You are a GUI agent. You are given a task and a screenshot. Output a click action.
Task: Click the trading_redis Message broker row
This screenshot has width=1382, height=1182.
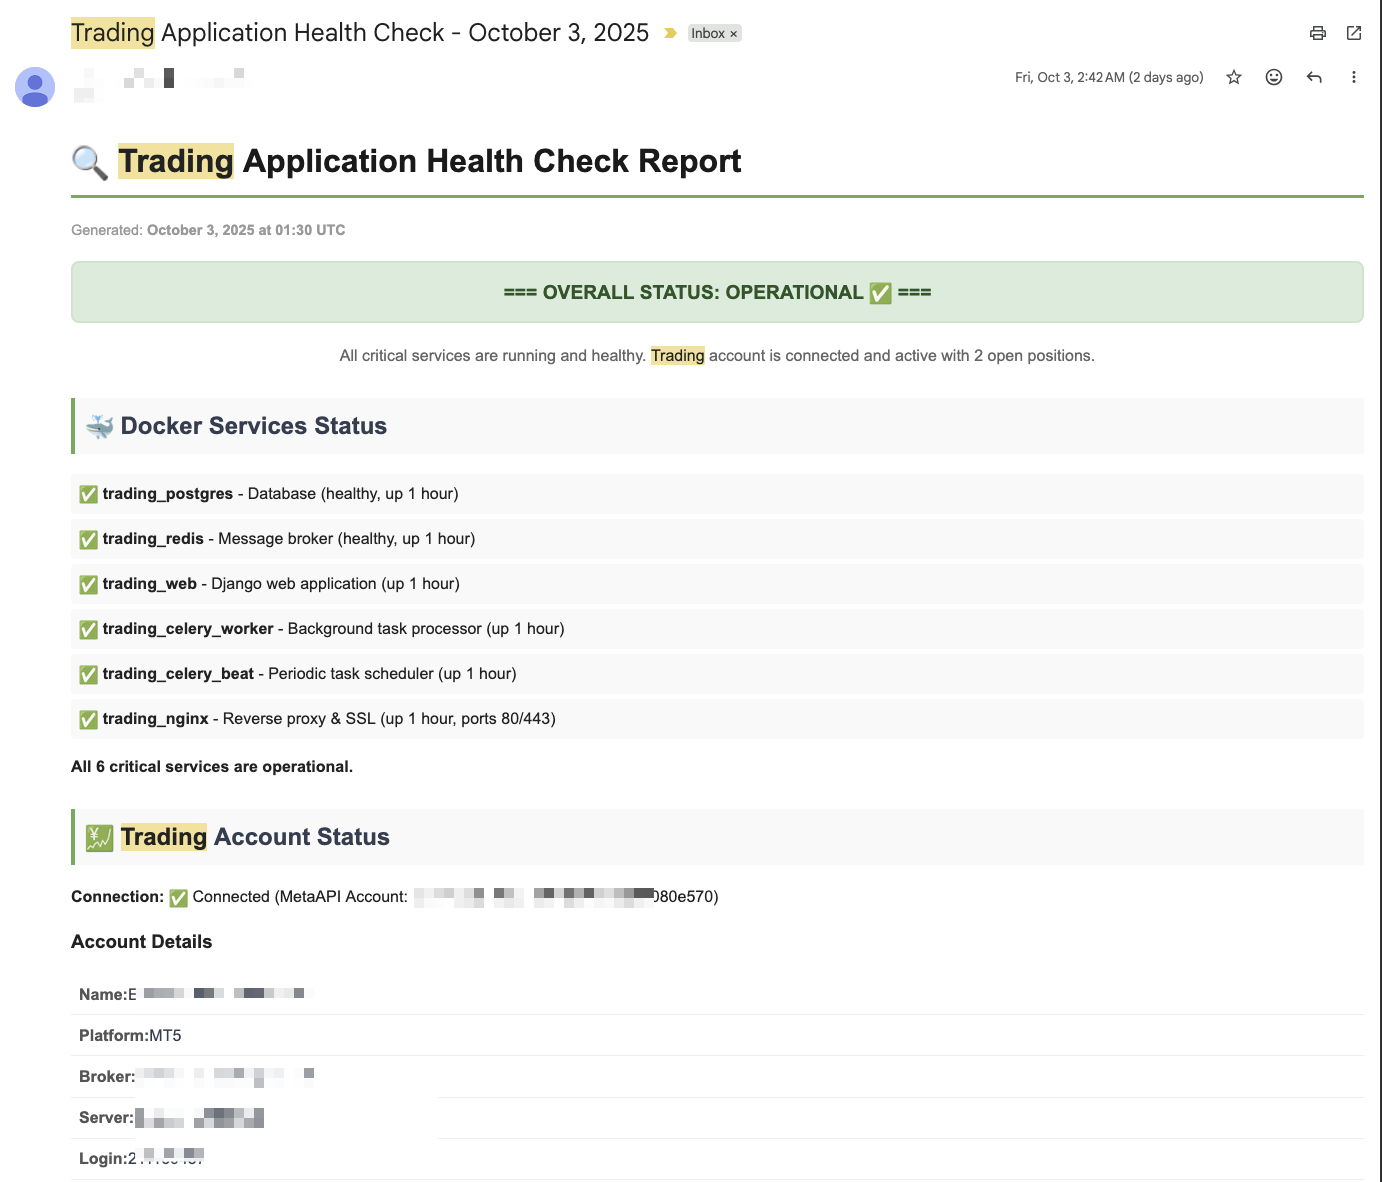pyautogui.click(x=717, y=539)
